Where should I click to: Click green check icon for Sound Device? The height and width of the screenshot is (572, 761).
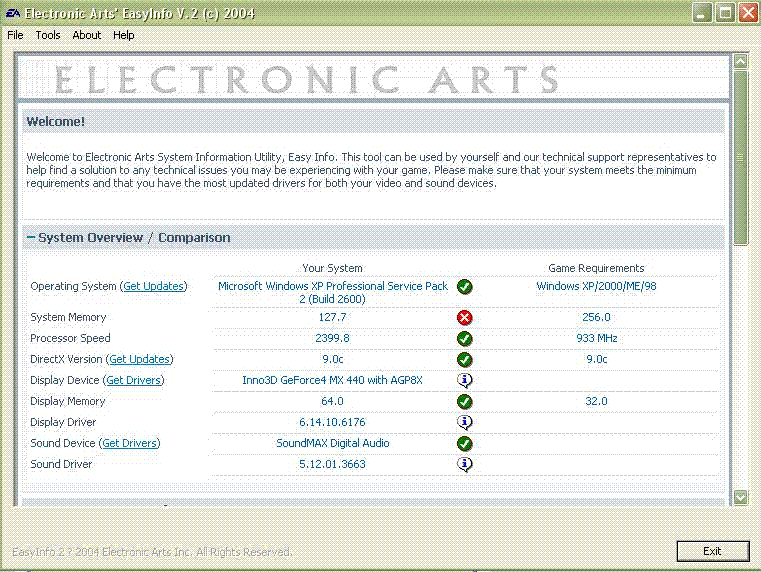[464, 443]
